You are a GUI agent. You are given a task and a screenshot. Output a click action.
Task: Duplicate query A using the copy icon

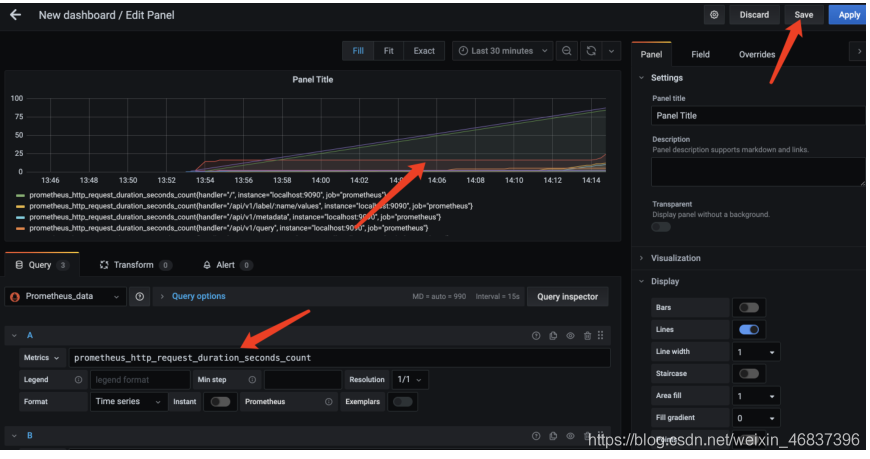553,336
